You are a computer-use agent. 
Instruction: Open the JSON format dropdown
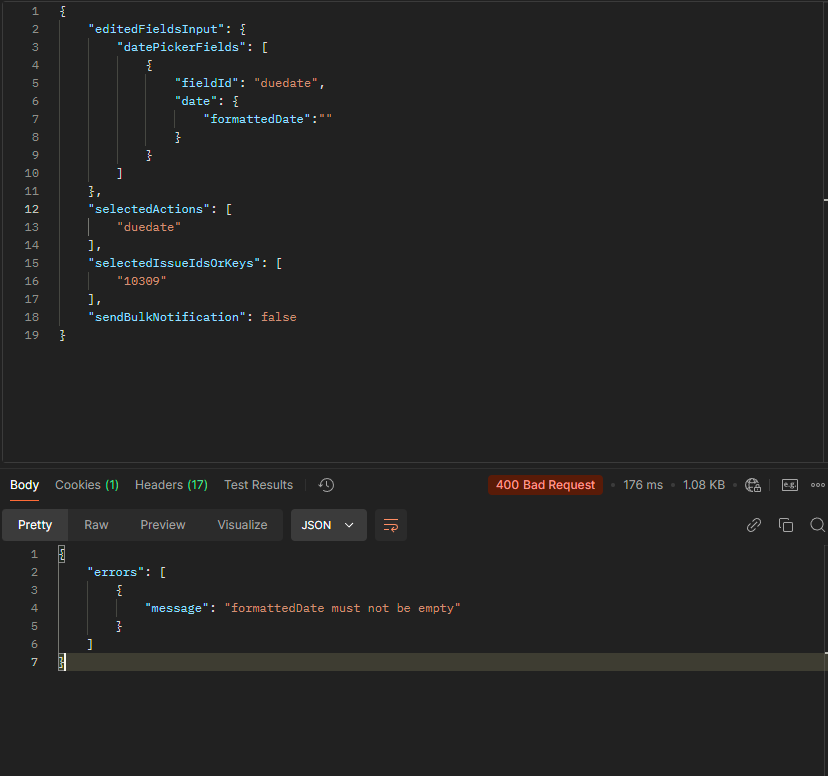click(328, 525)
